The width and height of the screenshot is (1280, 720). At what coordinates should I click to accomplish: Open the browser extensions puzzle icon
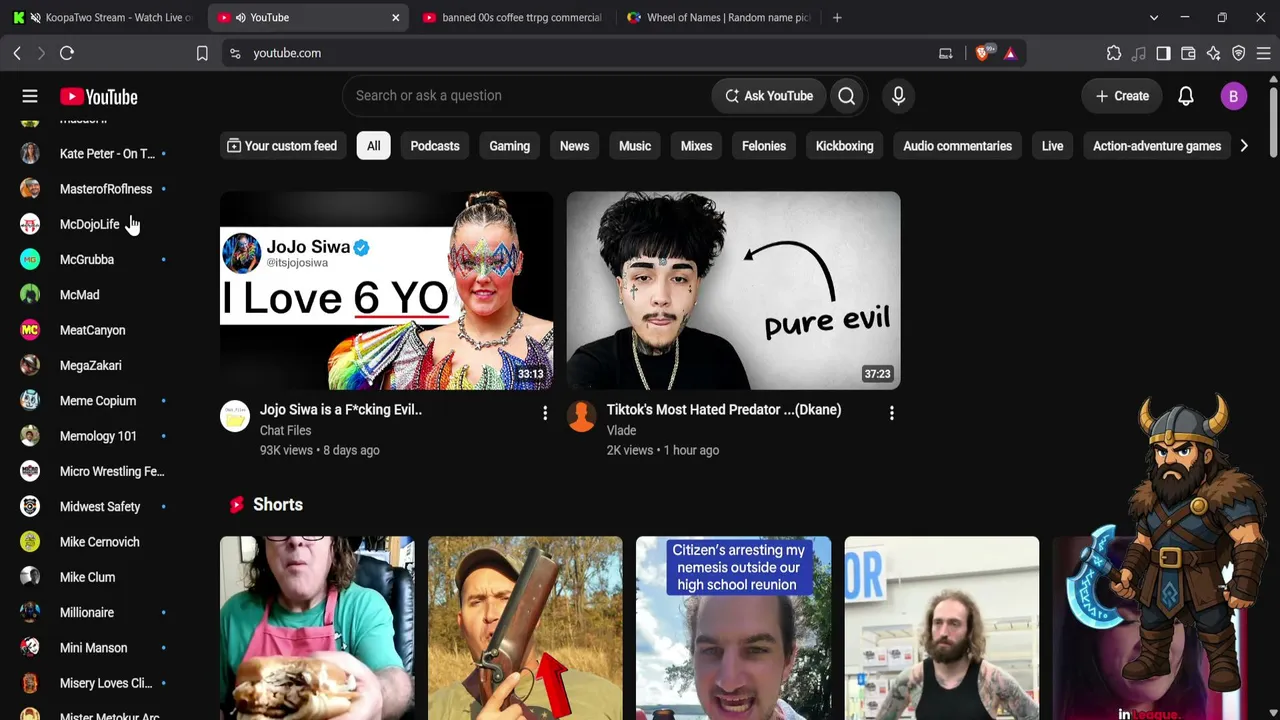click(x=1114, y=53)
